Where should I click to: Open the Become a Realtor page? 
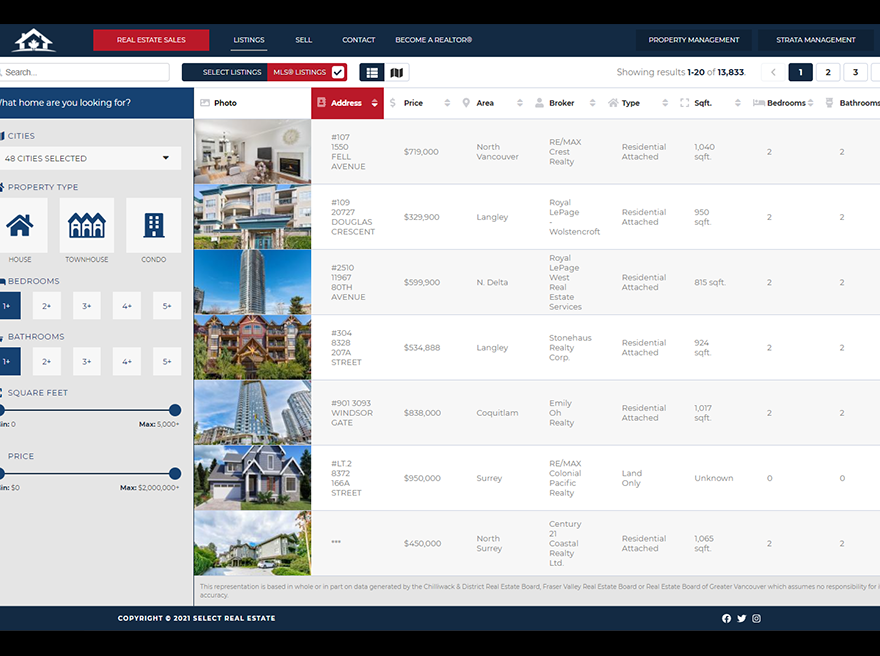431,40
